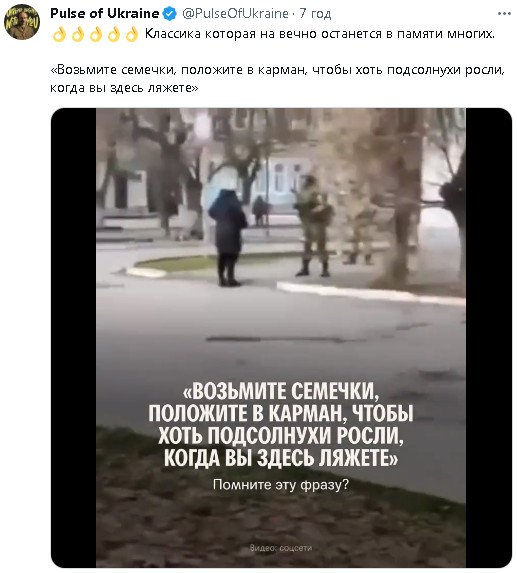517x573 pixels.
Task: Click the blue verified badge
Action: 170,14
